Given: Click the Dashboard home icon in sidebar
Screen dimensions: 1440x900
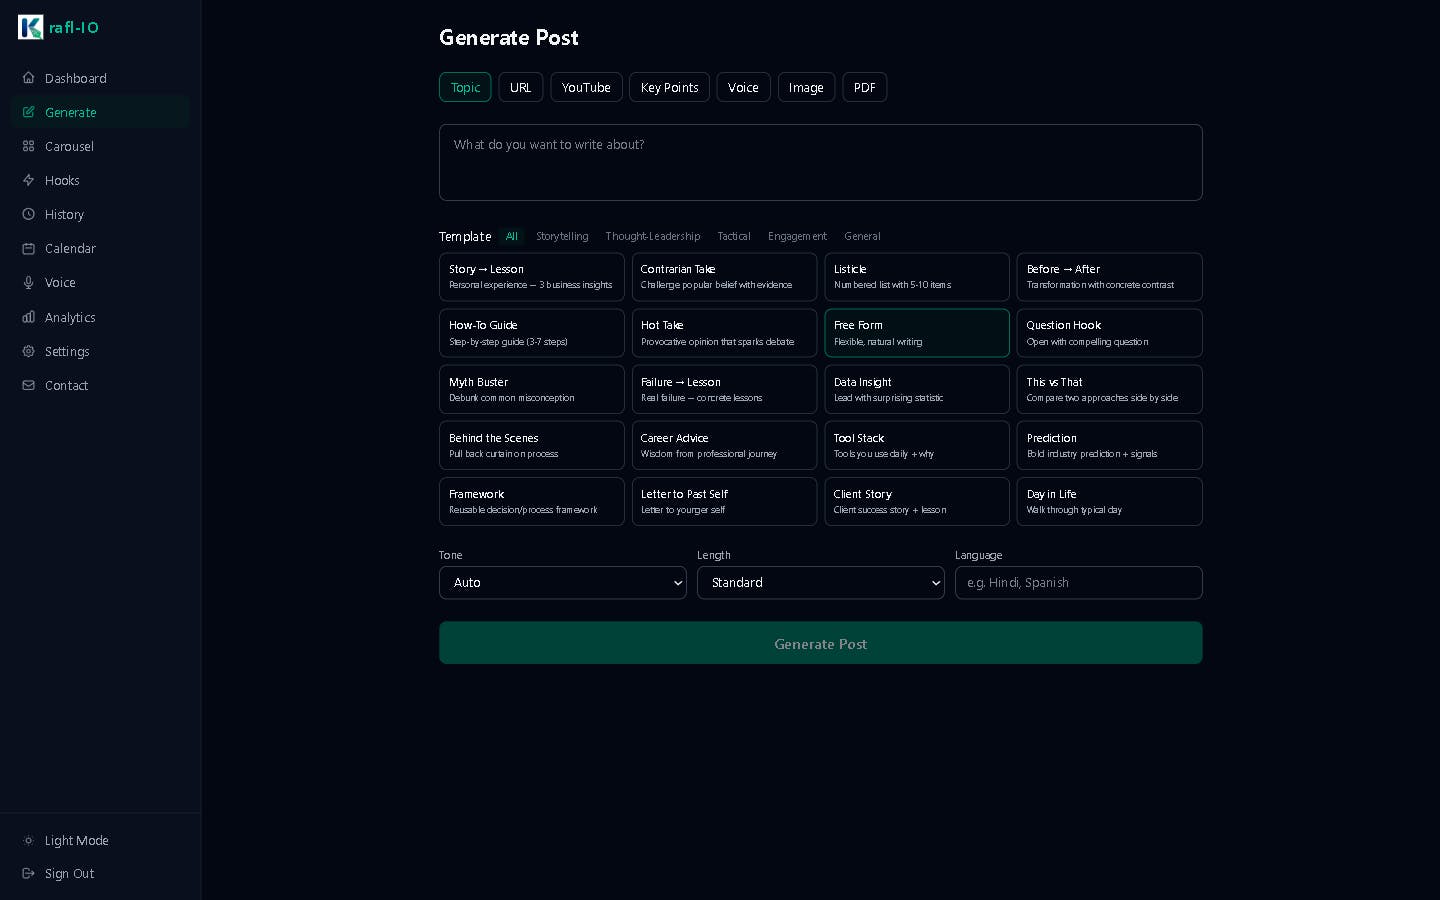Looking at the screenshot, I should click(28, 78).
